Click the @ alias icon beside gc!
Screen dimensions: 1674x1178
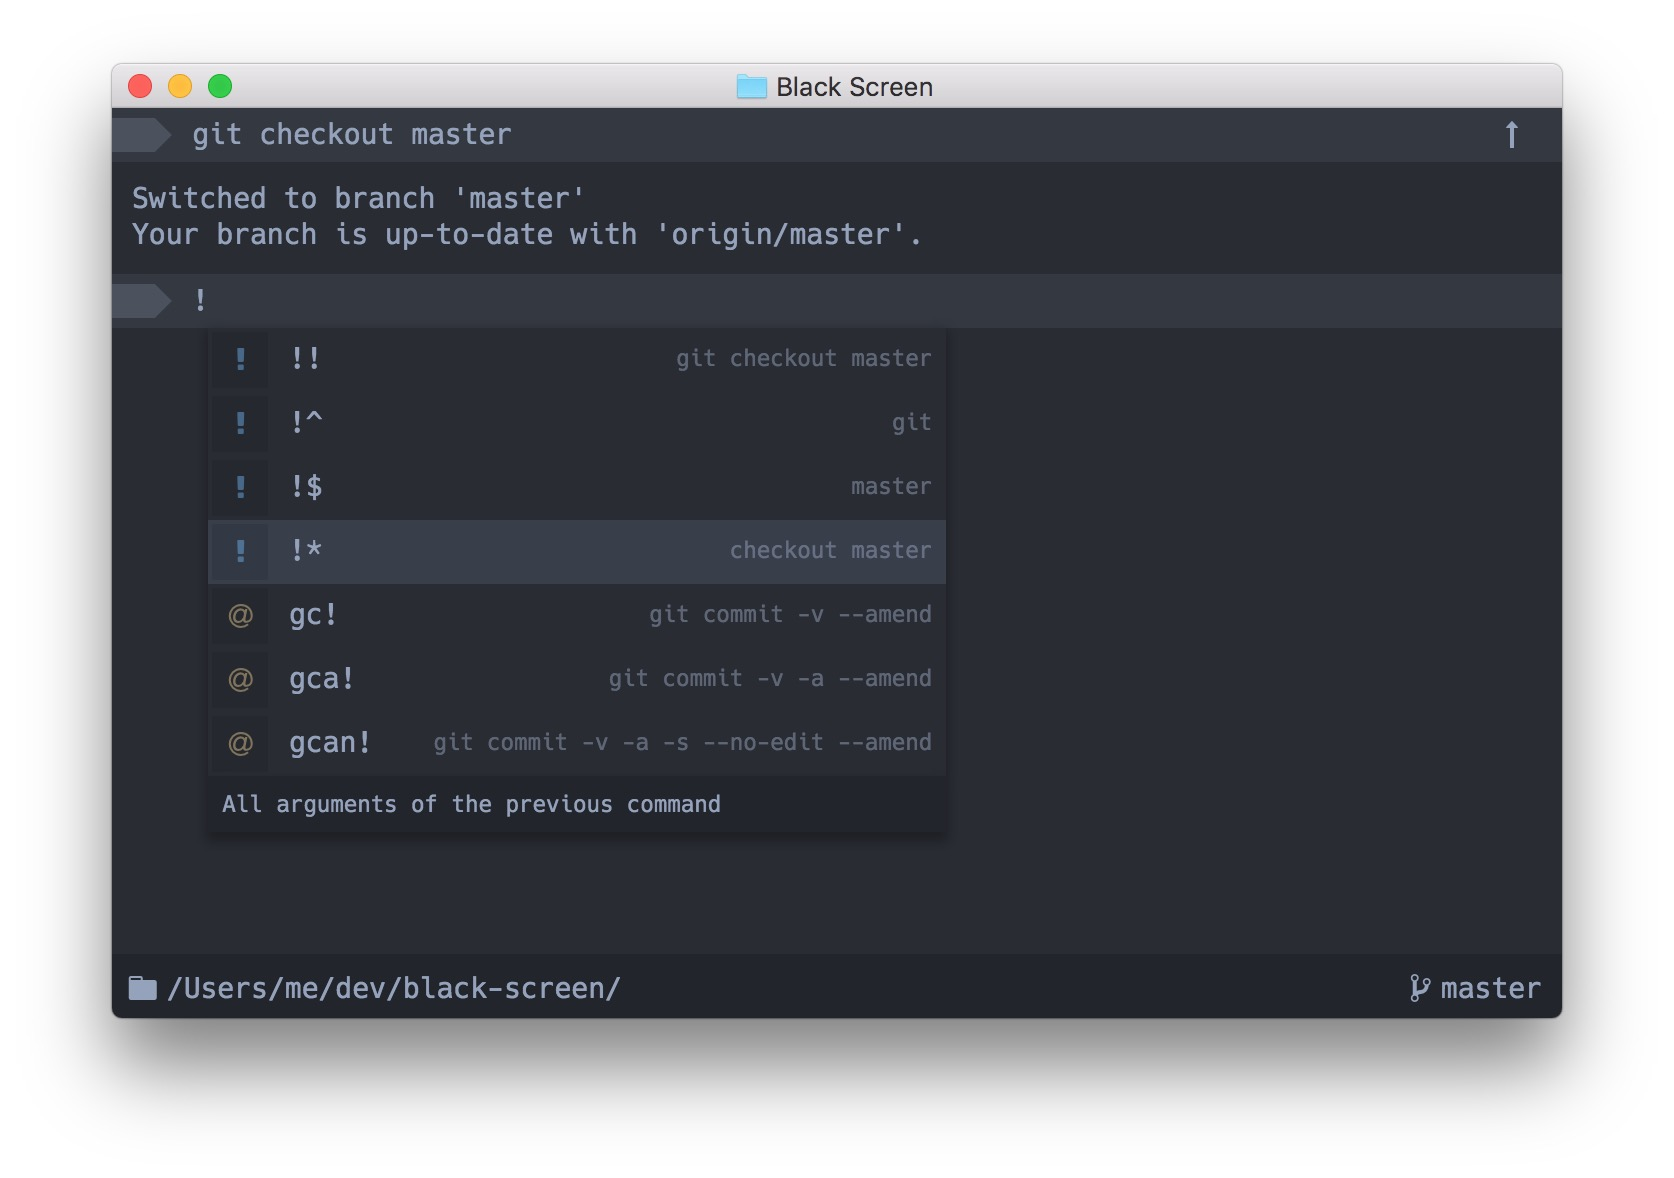pos(240,615)
